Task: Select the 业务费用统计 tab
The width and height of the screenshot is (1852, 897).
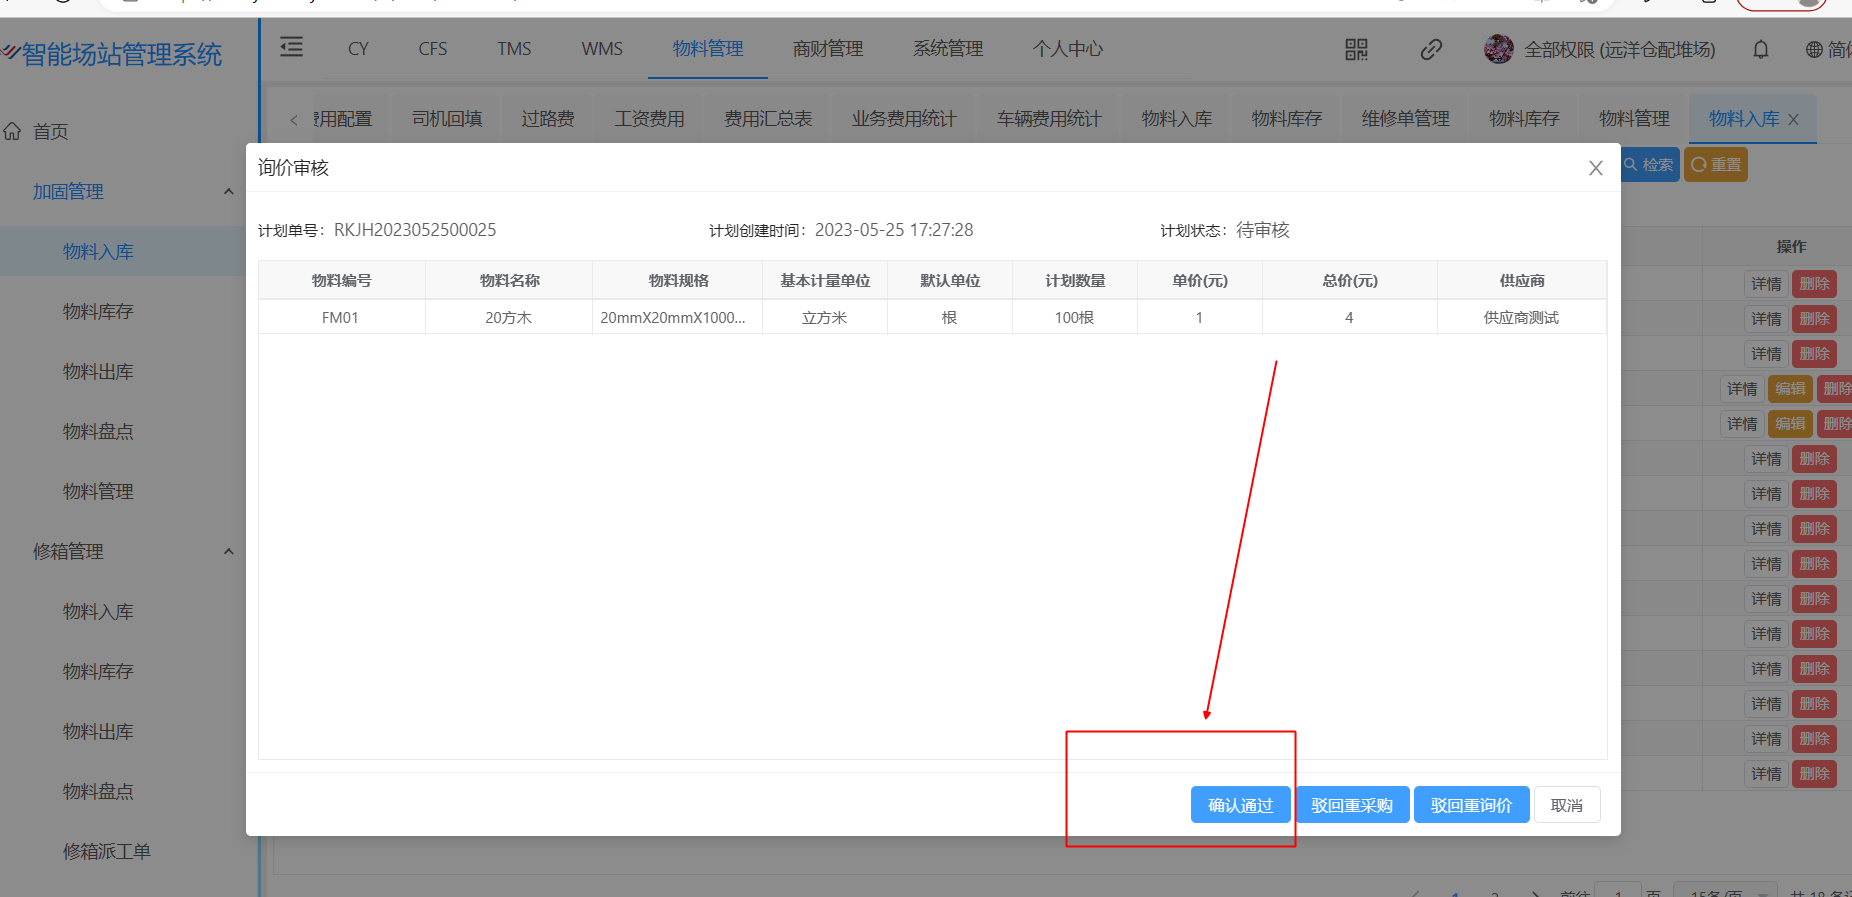Action: 904,119
